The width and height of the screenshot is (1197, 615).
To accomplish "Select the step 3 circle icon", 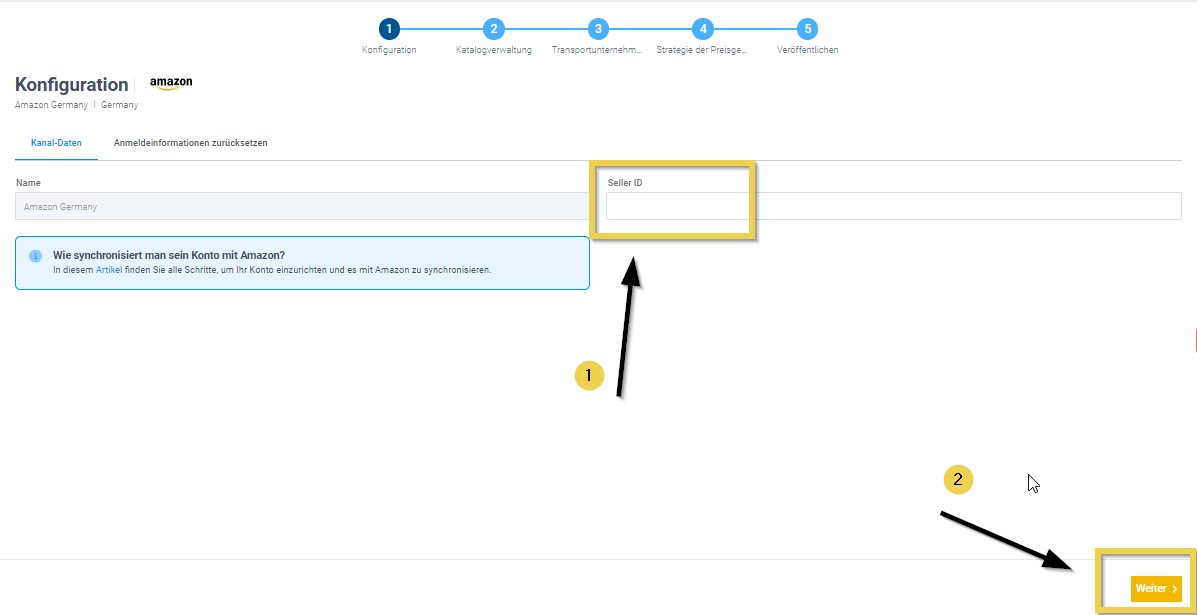I will pyautogui.click(x=597, y=29).
